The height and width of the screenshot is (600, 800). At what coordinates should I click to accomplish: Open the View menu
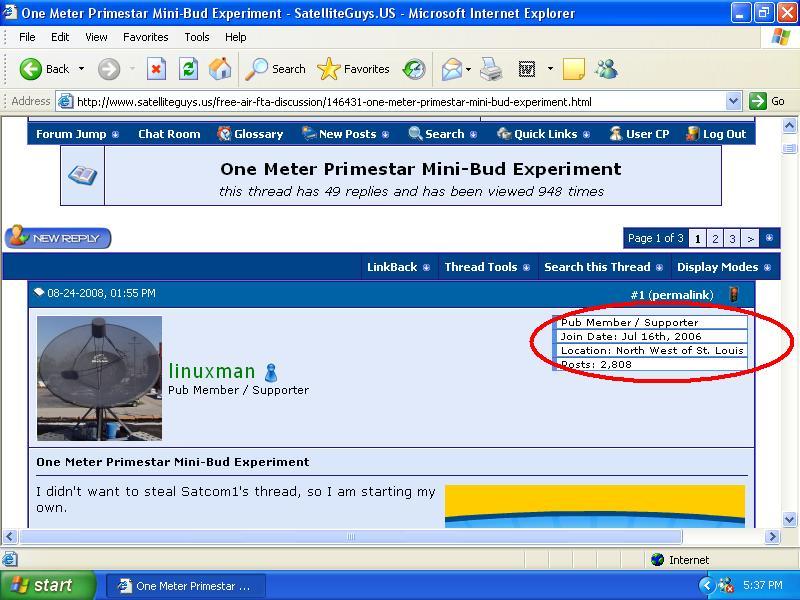coord(96,37)
